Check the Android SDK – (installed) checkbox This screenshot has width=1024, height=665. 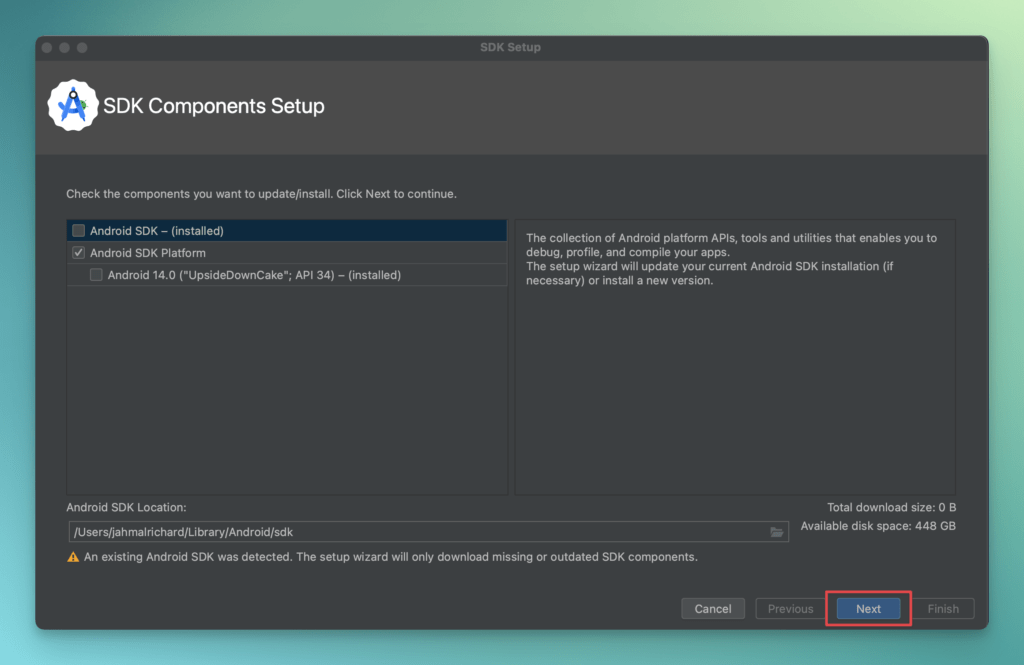click(x=78, y=231)
